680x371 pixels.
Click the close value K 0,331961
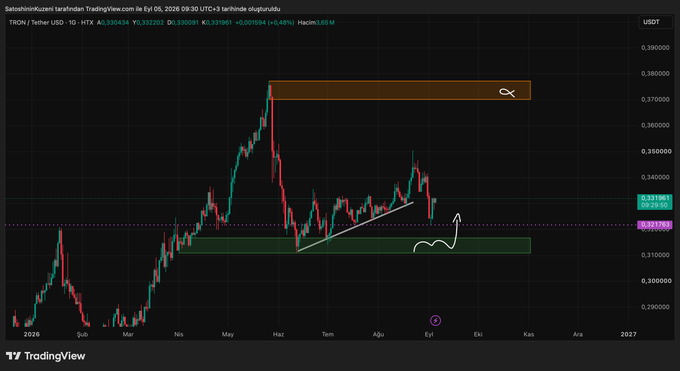click(x=217, y=23)
